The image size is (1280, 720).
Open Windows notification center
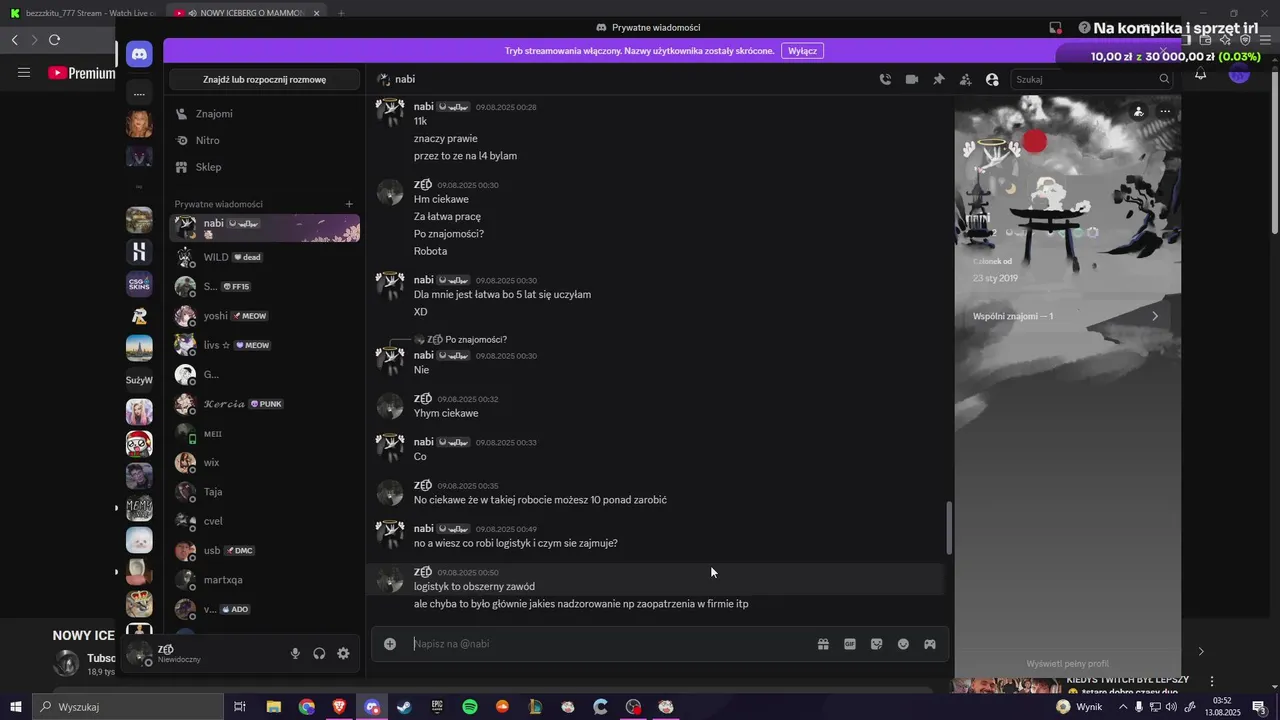(1260, 707)
